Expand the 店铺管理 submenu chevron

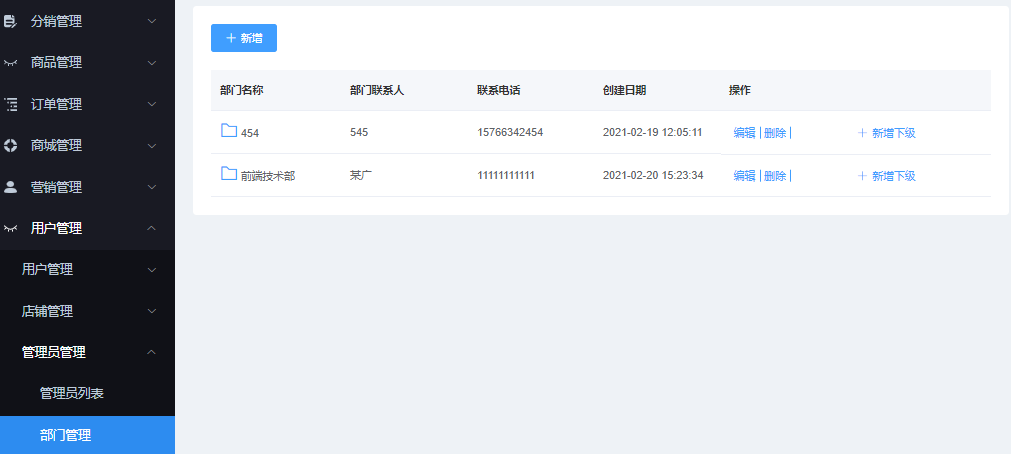coord(152,311)
